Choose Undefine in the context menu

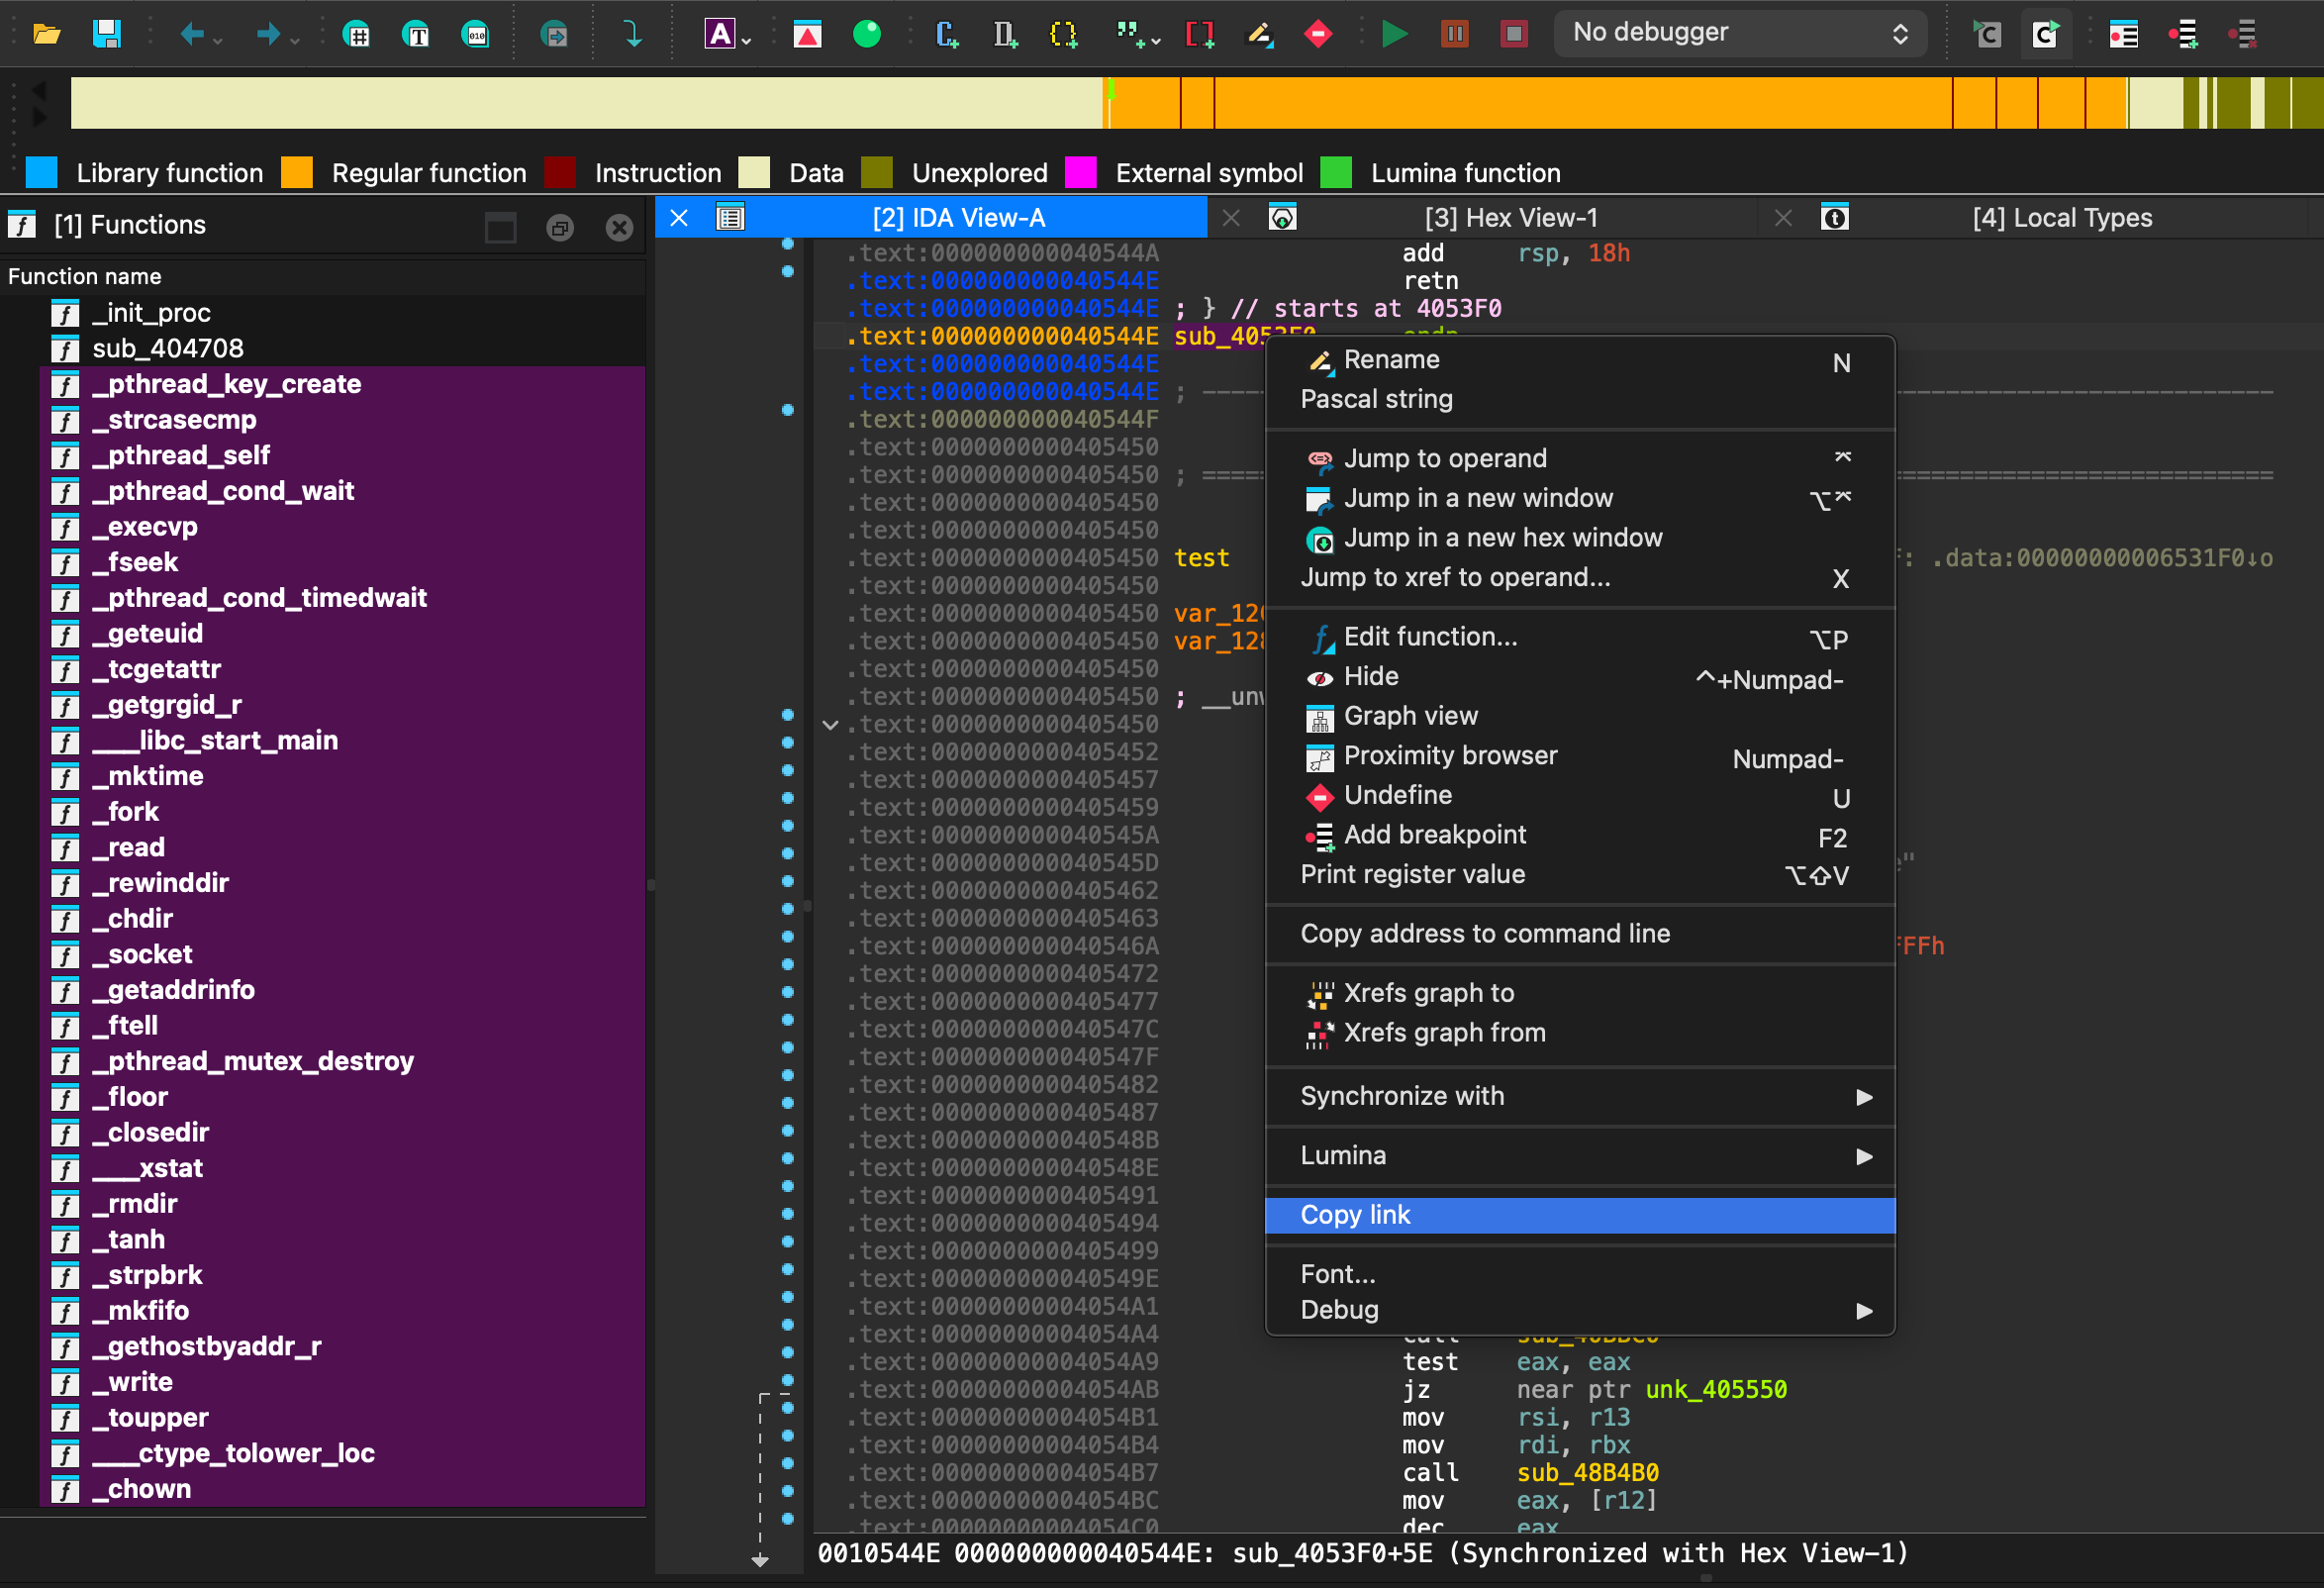point(1580,795)
